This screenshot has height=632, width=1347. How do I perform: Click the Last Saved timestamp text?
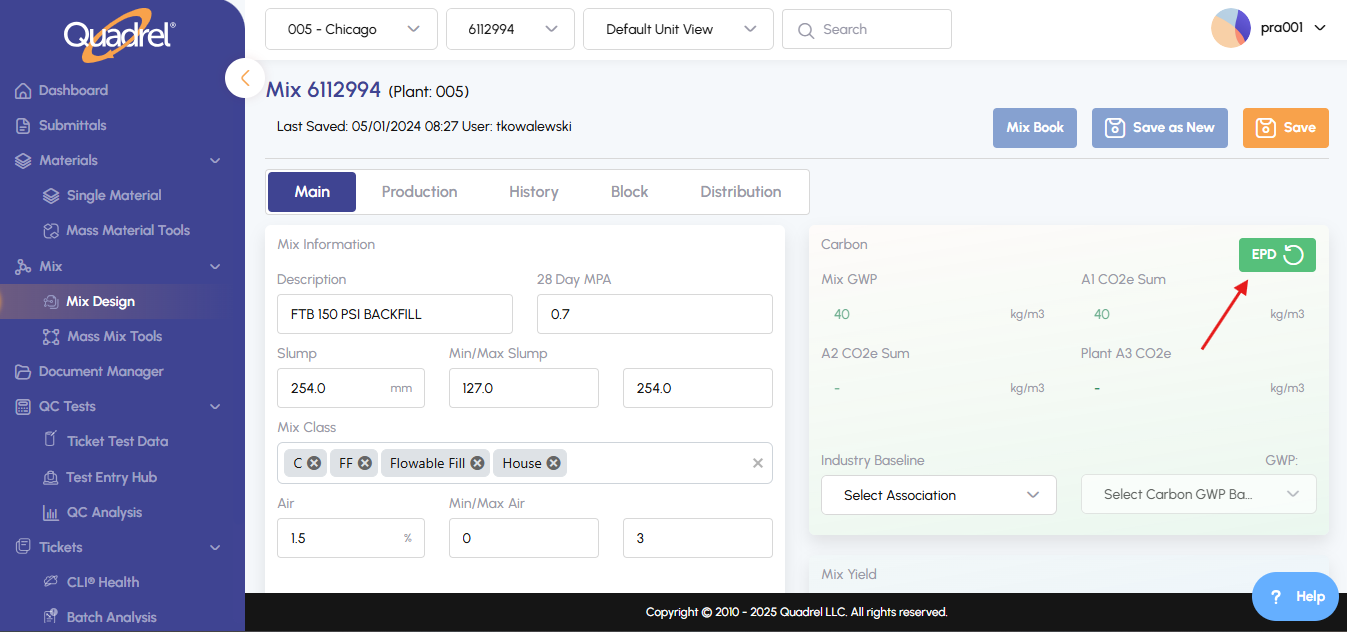tap(424, 127)
